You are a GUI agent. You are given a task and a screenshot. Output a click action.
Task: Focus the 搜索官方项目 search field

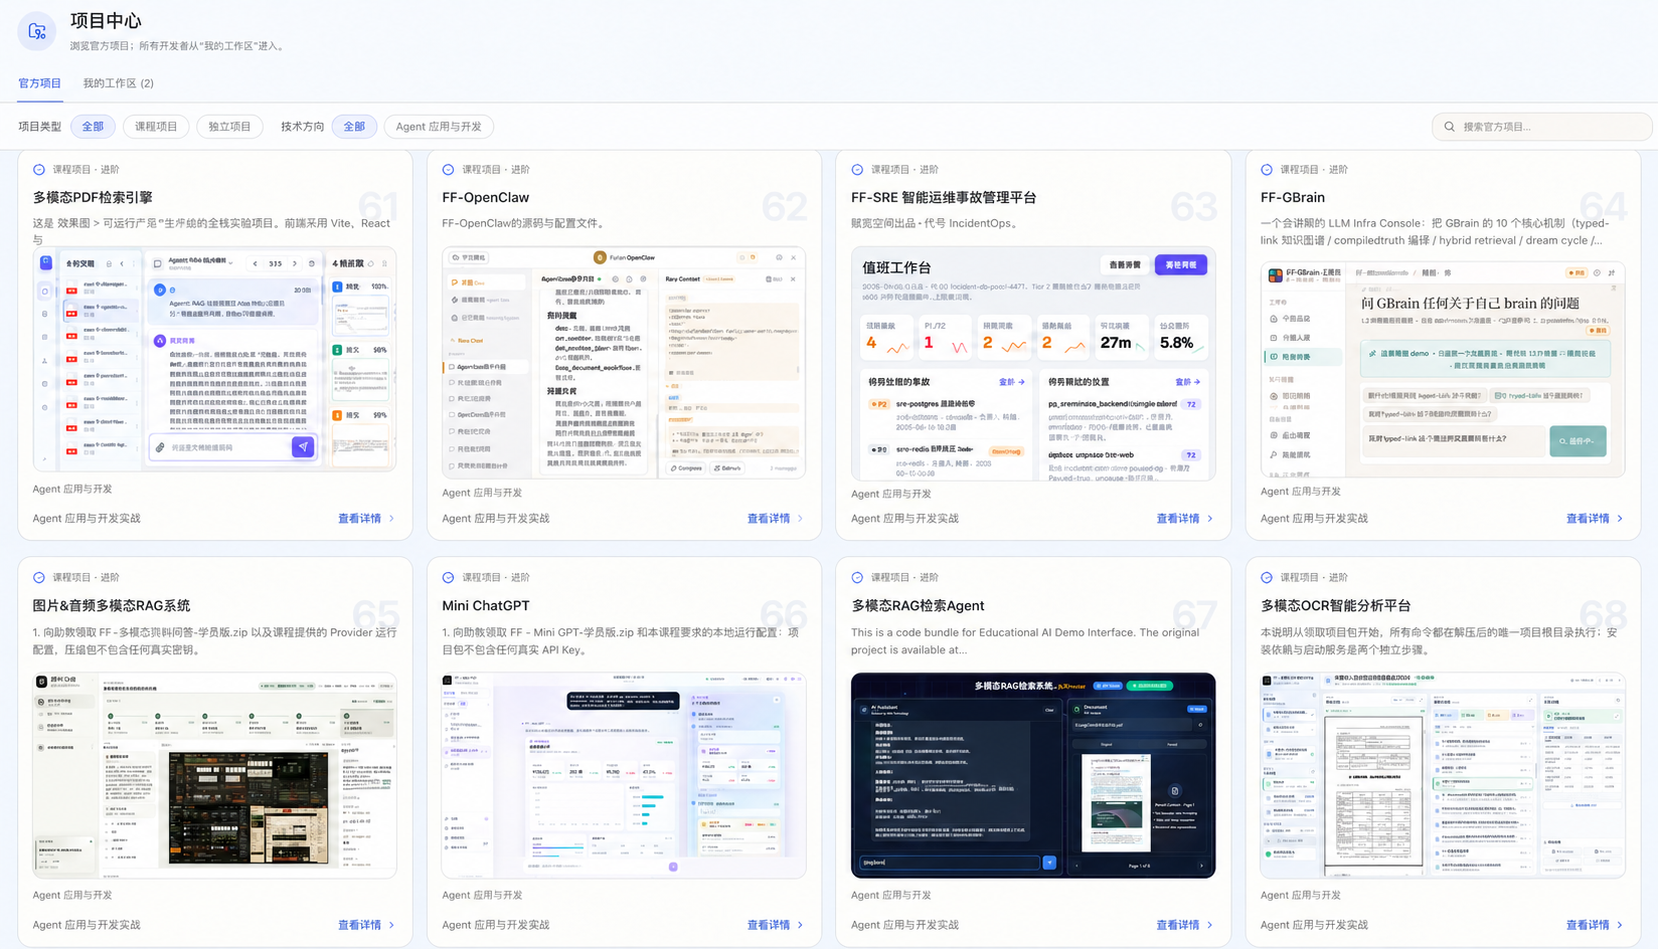click(x=1542, y=127)
